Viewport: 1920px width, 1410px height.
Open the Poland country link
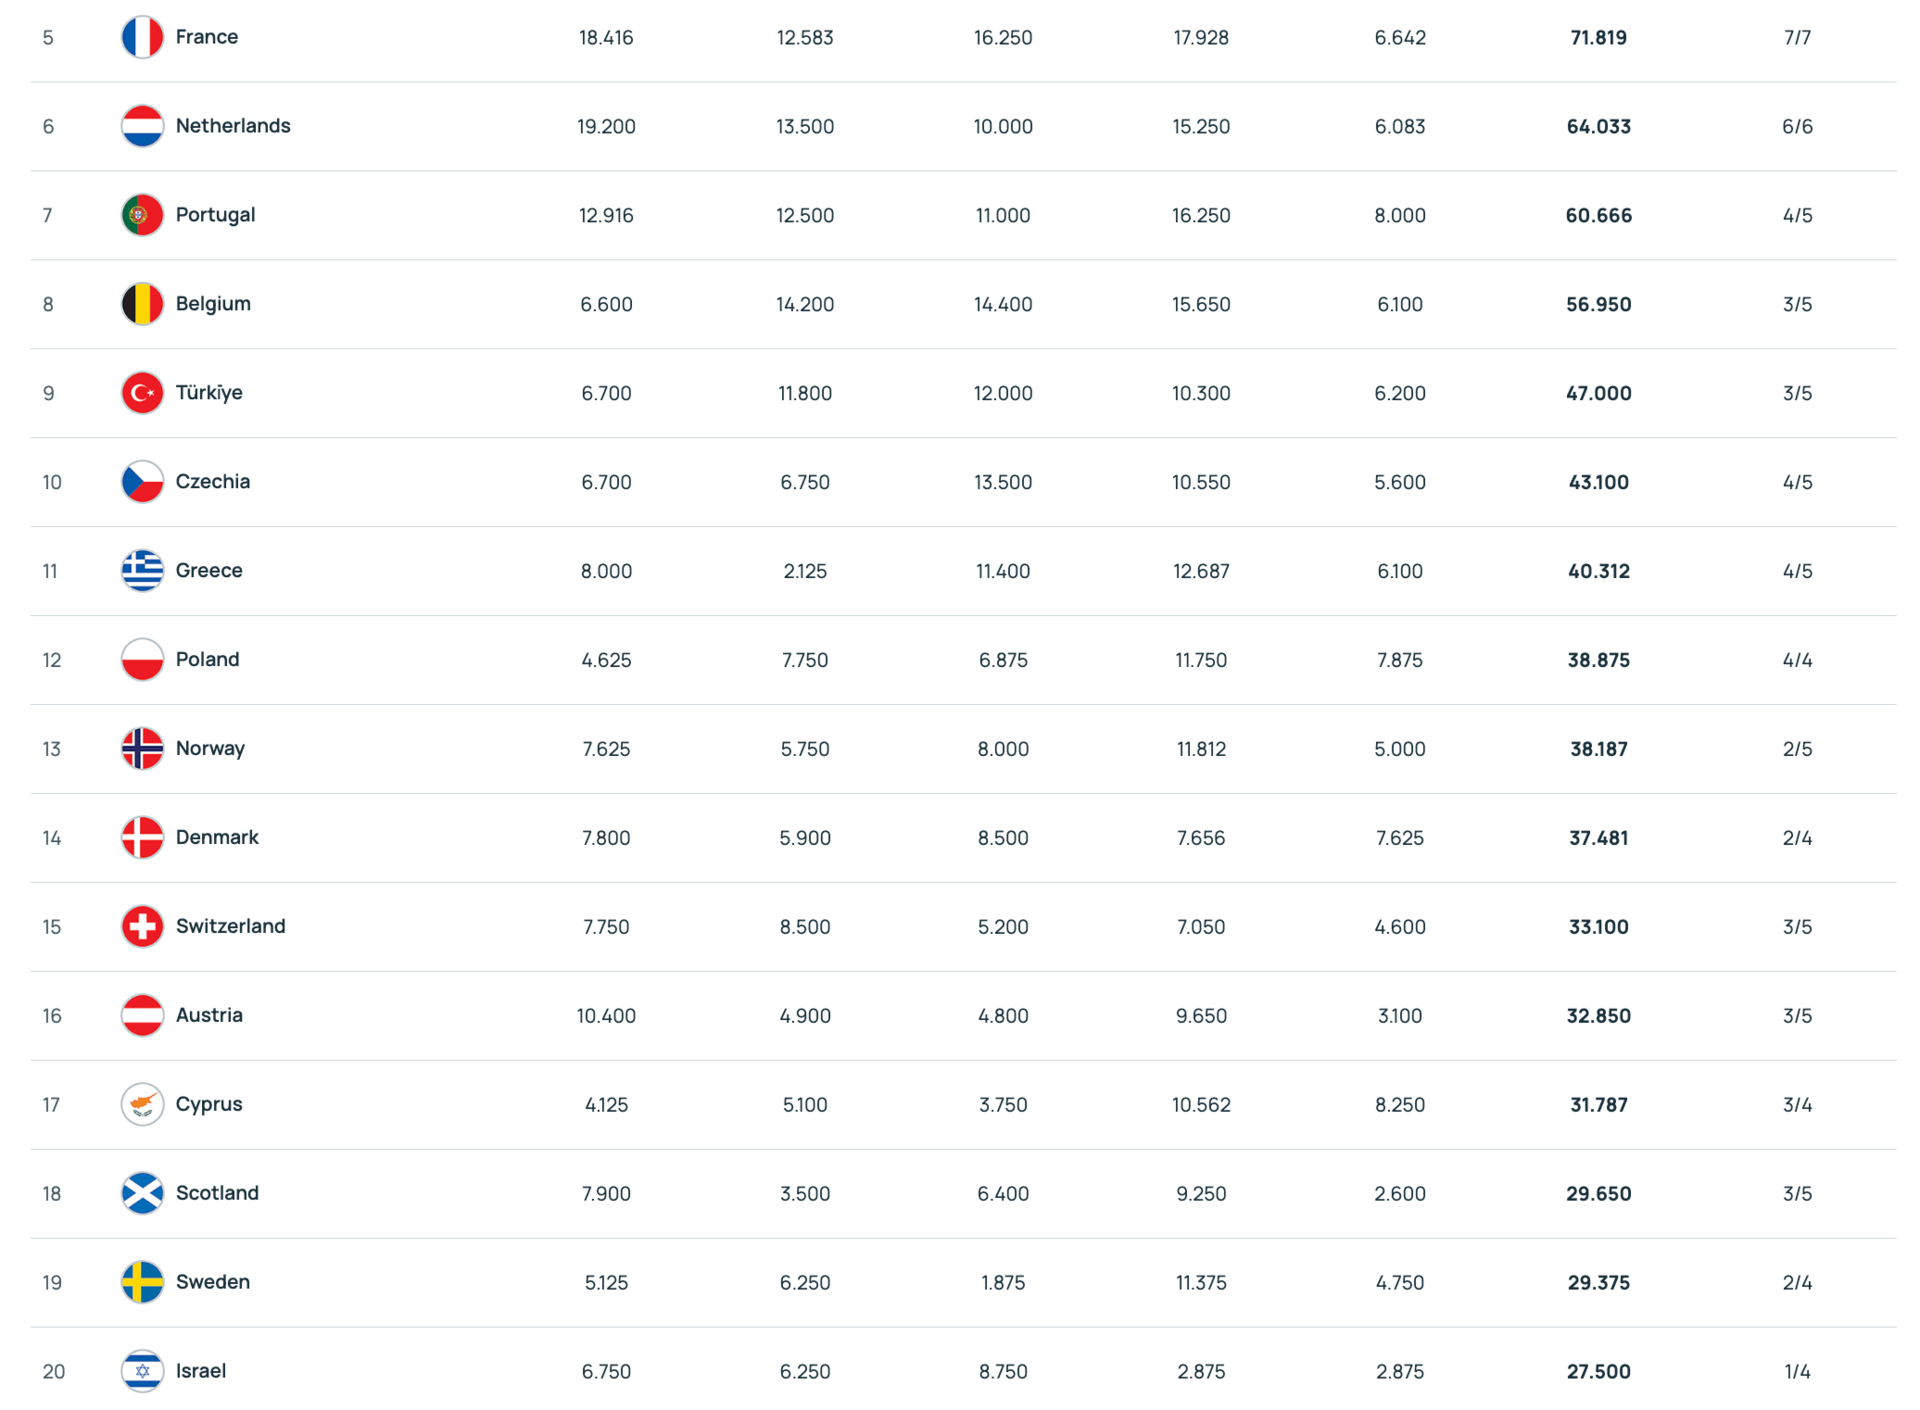click(207, 660)
